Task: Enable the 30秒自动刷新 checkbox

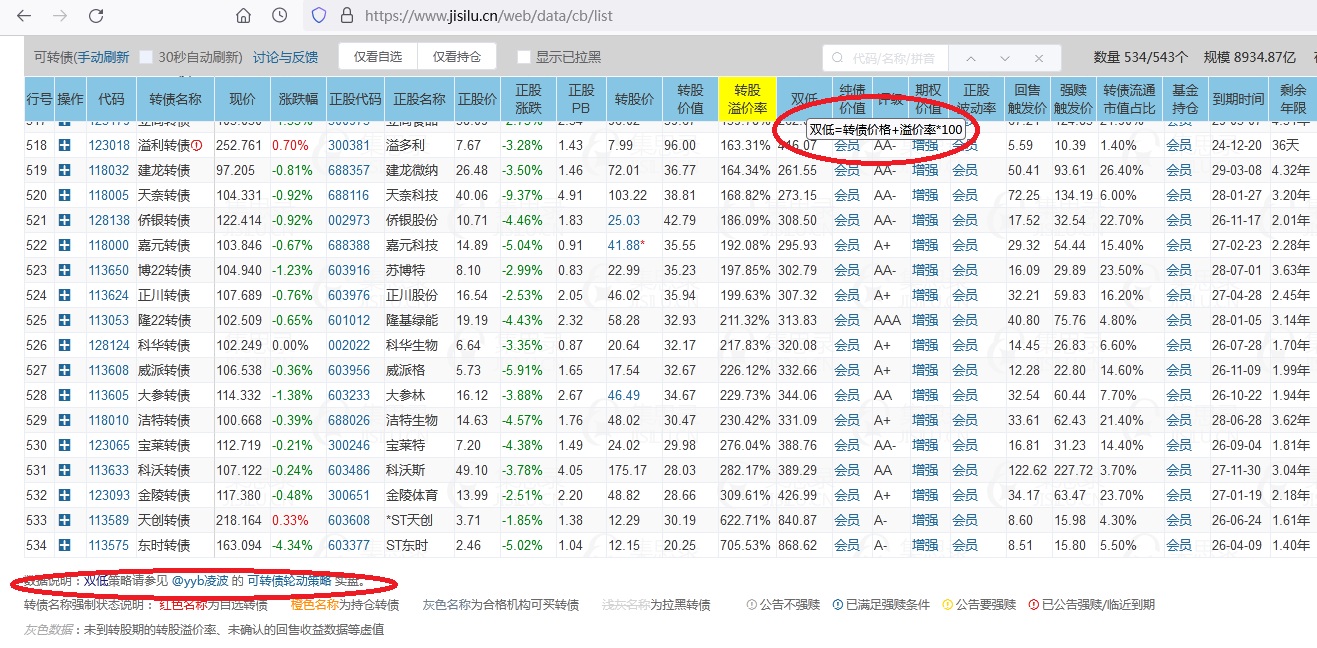Action: (x=146, y=58)
